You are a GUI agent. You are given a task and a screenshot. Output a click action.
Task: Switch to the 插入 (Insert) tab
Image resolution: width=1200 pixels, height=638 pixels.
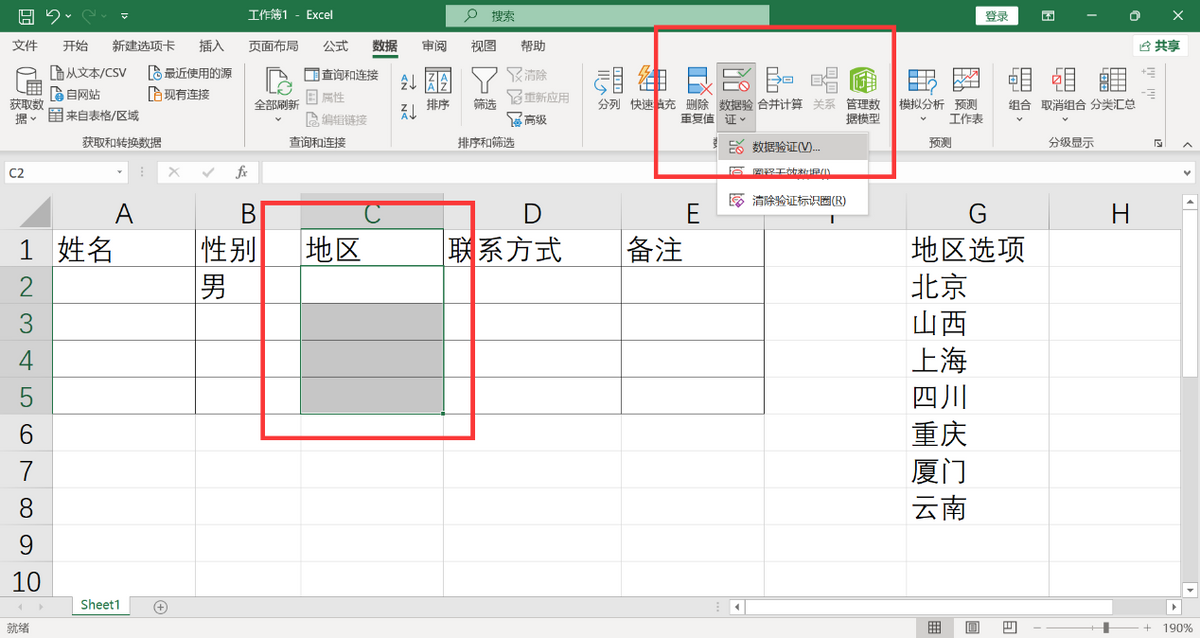[x=211, y=46]
